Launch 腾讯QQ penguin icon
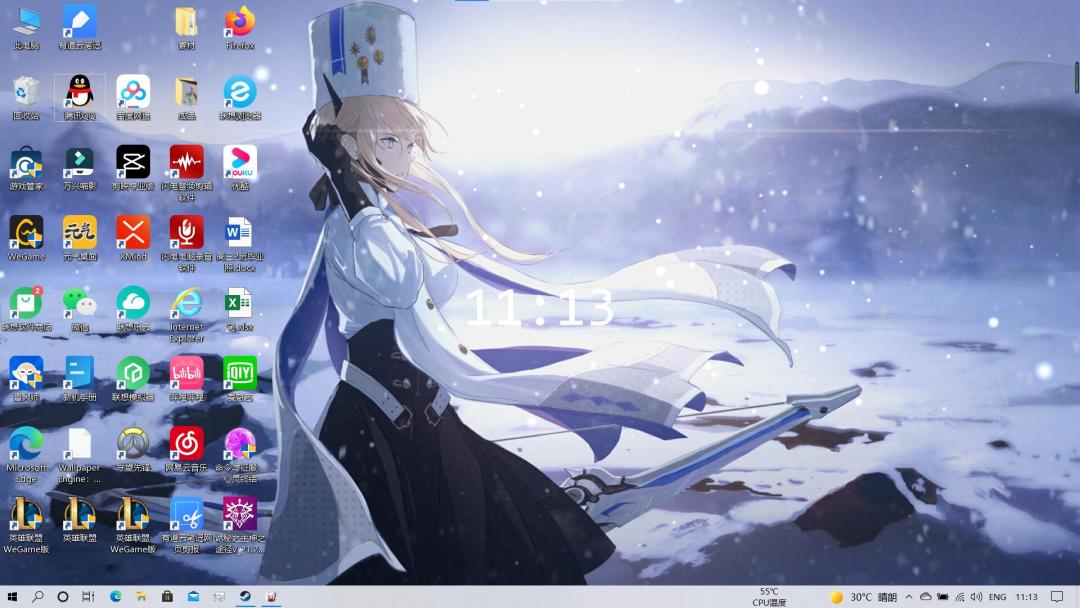 (x=80, y=98)
